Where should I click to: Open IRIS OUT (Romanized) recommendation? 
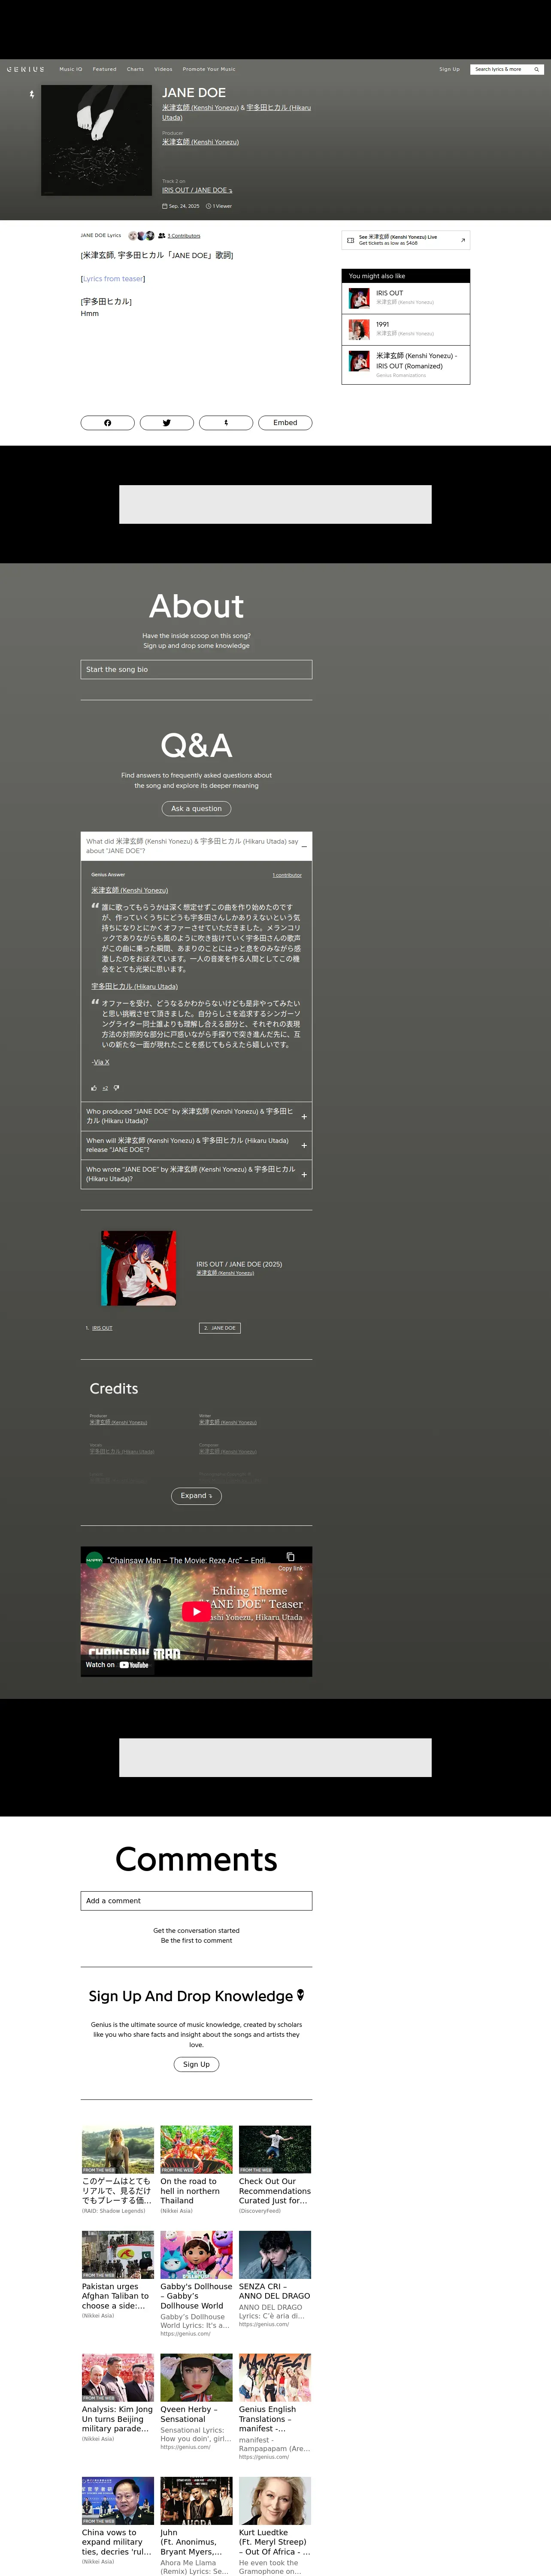pos(406,364)
